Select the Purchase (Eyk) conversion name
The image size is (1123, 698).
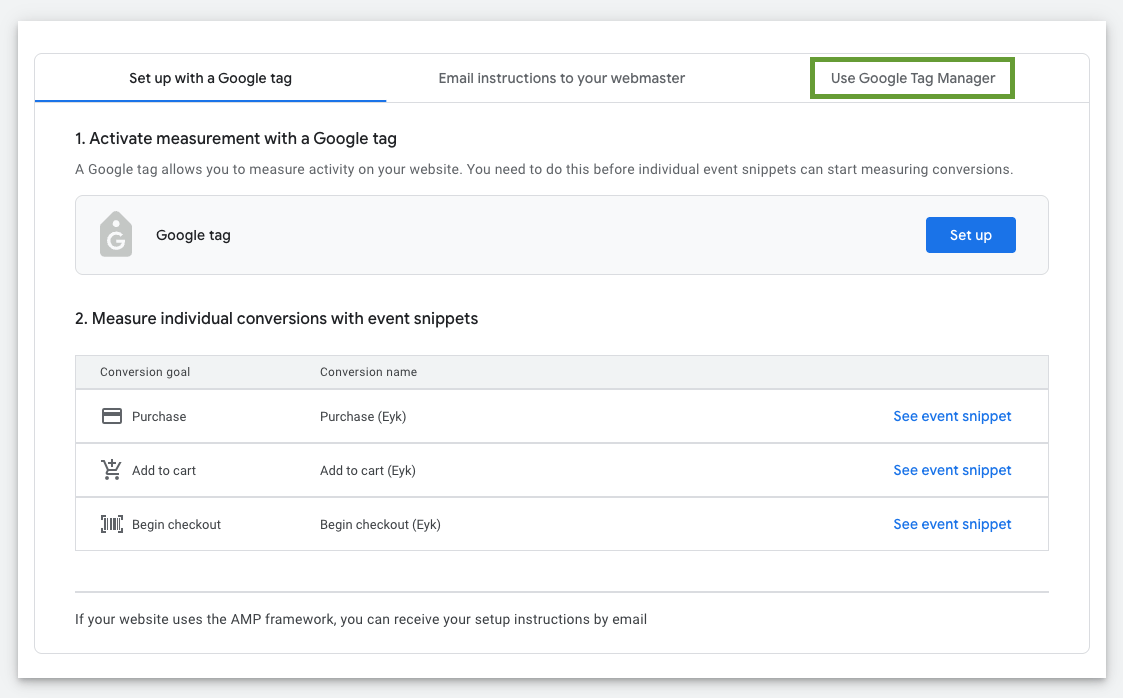click(x=362, y=417)
